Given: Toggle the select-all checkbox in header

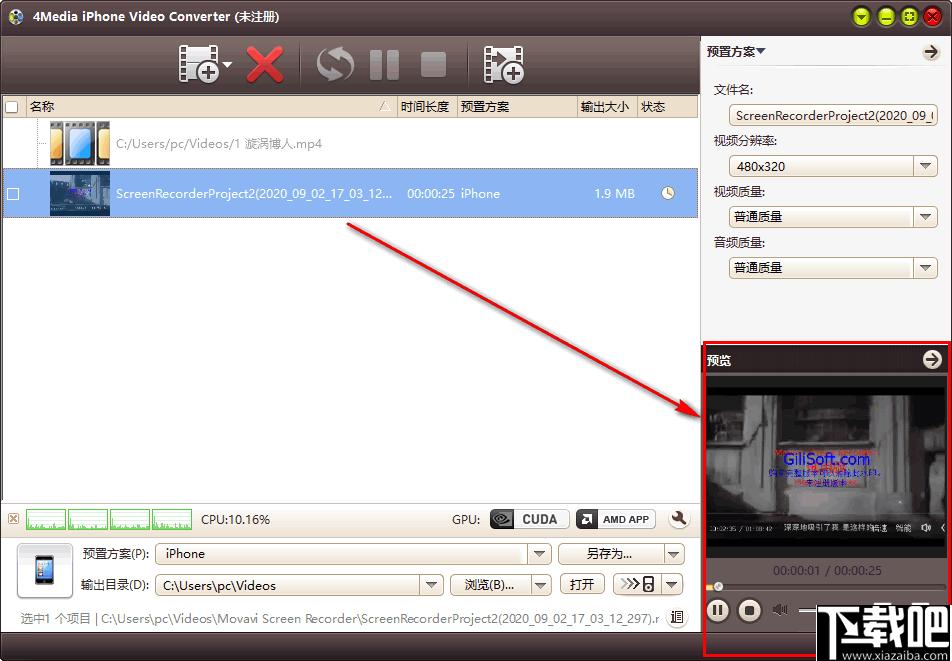Looking at the screenshot, I should pos(11,107).
